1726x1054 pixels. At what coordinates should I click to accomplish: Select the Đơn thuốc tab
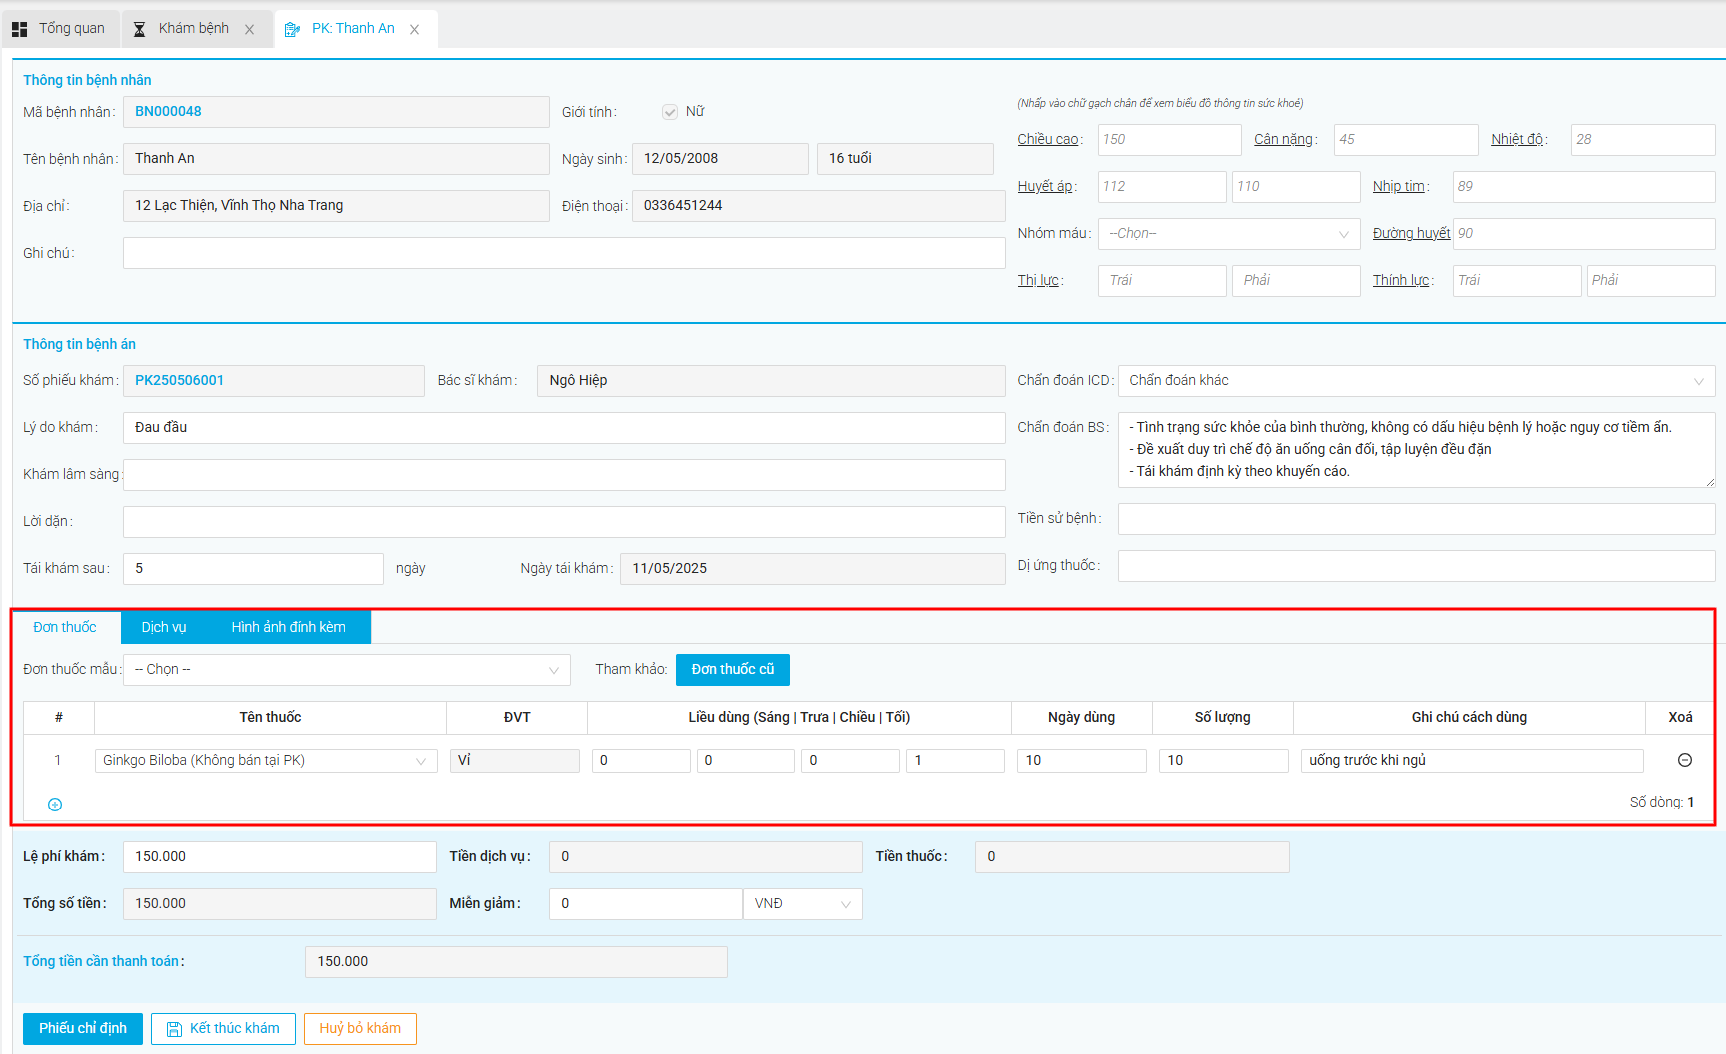pyautogui.click(x=65, y=627)
